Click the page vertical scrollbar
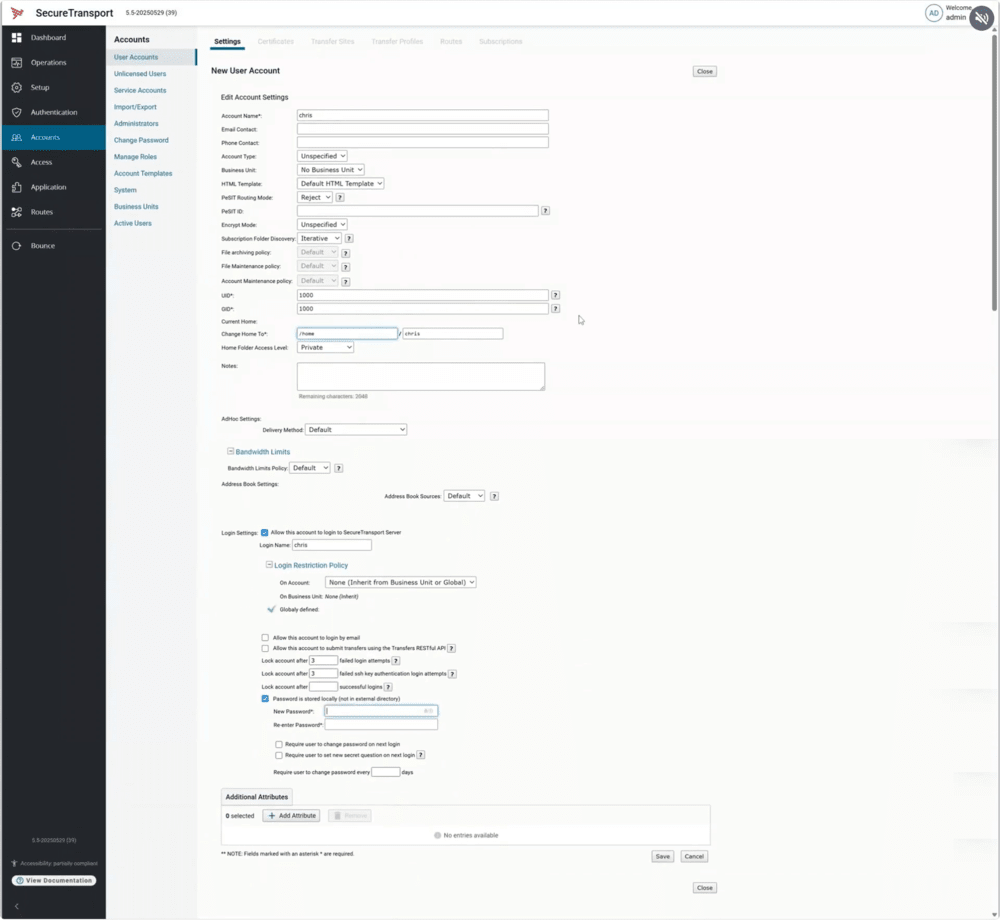 pyautogui.click(x=995, y=172)
